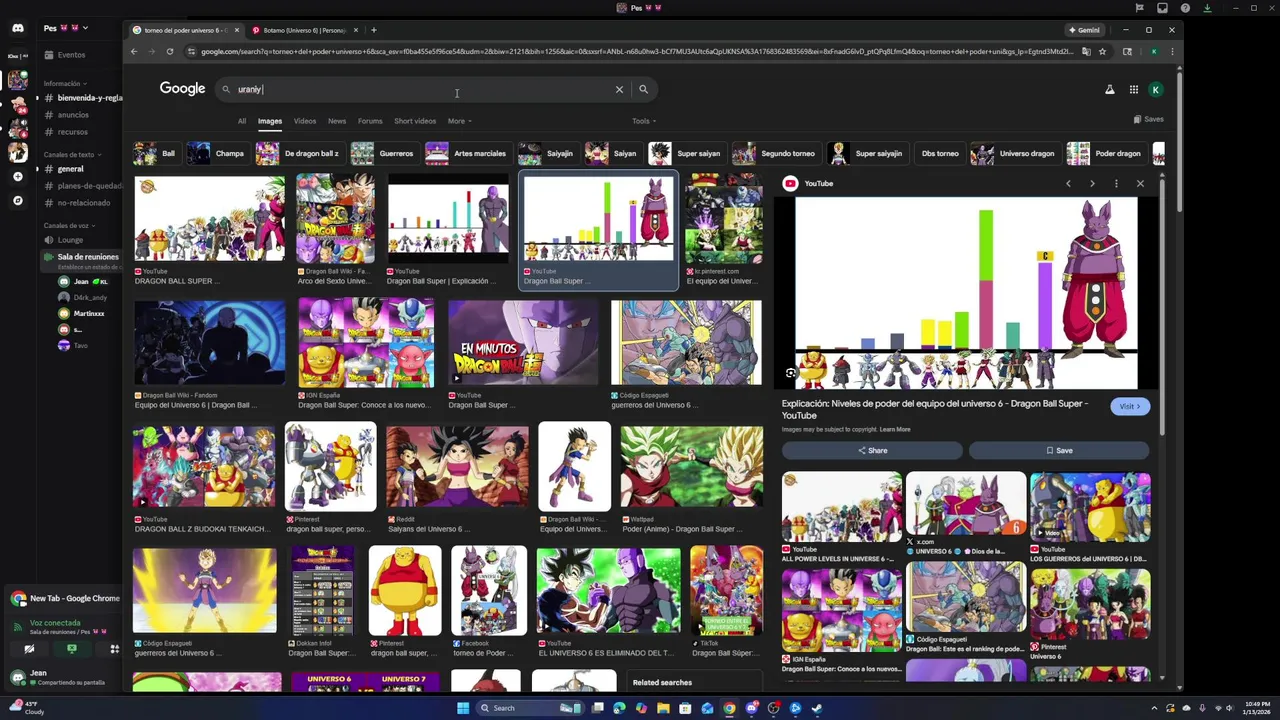Open Discord inbox icon in top bar
This screenshot has height=720, width=1280.
(1164, 8)
